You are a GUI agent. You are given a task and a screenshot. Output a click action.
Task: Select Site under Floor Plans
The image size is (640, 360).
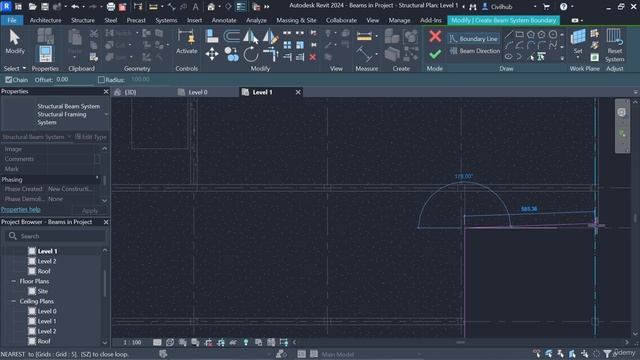click(42, 291)
